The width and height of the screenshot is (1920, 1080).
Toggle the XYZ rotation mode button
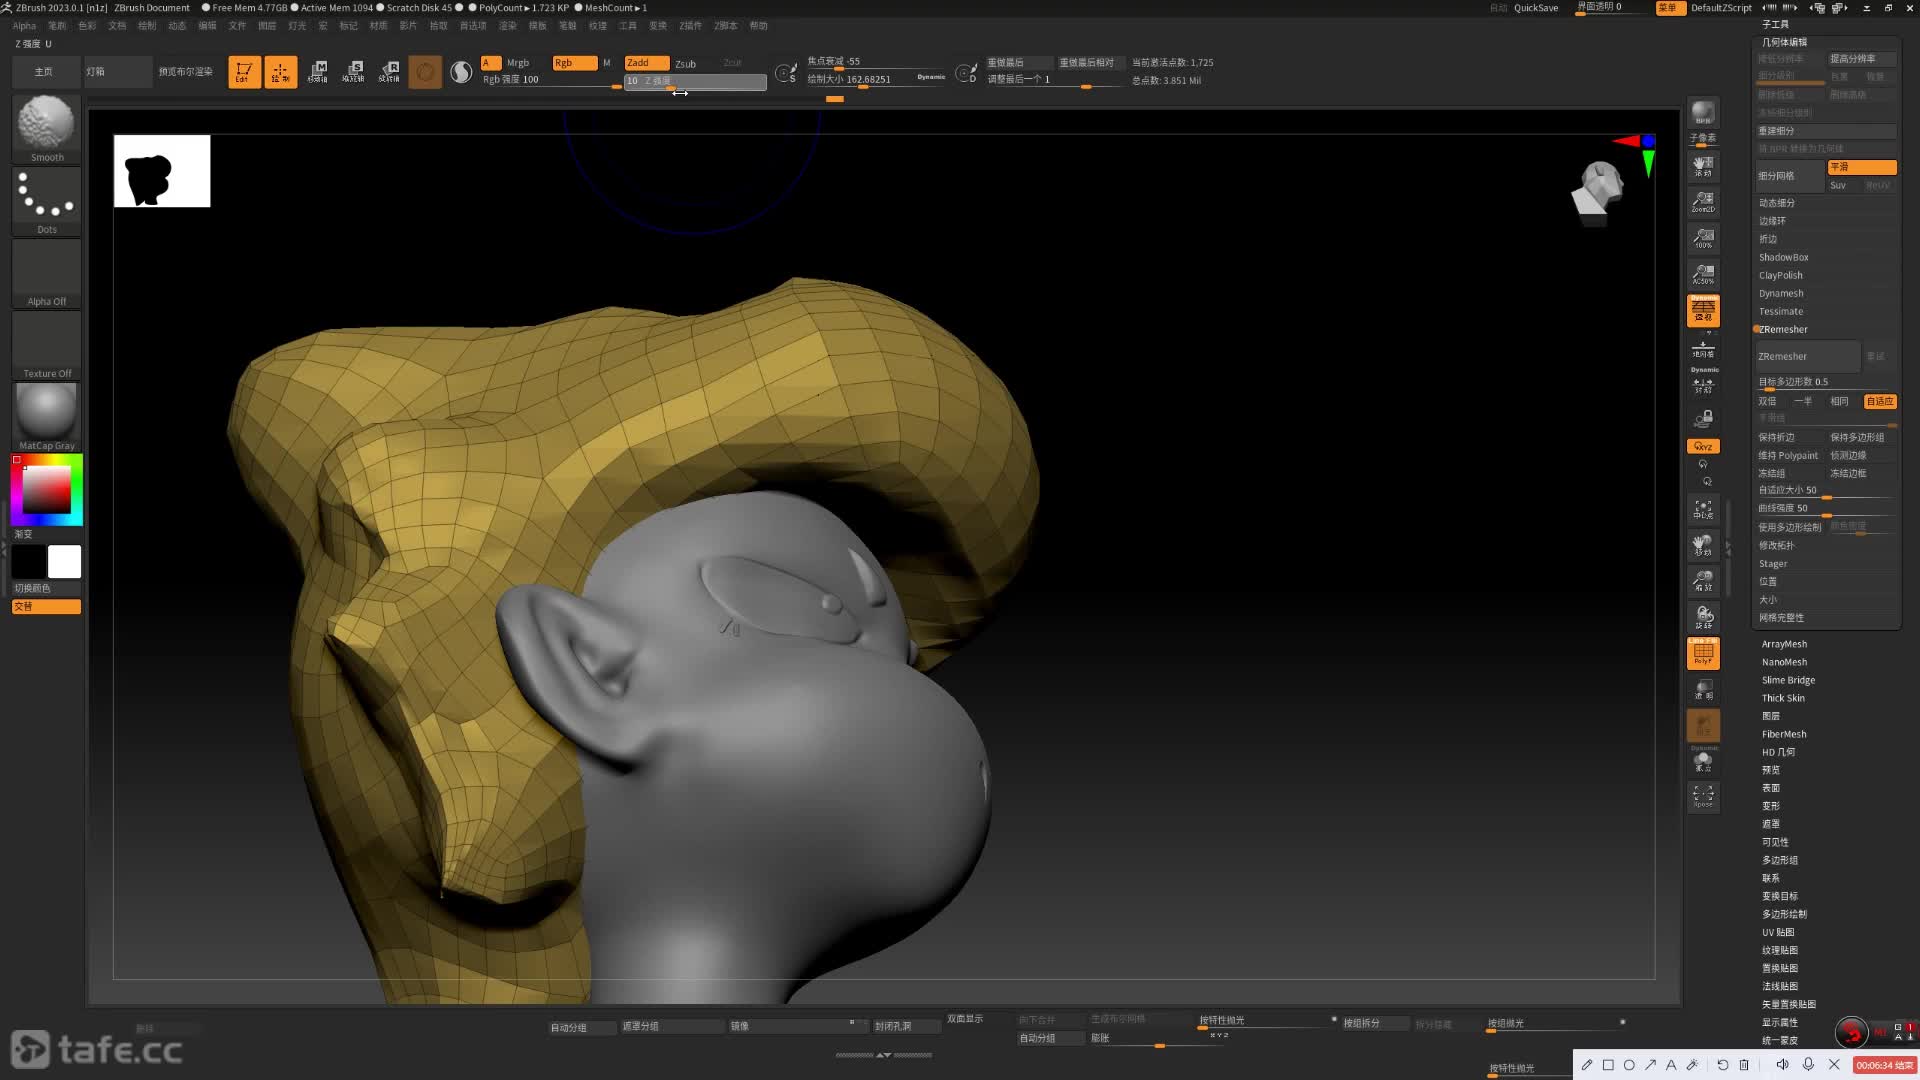[x=1703, y=447]
